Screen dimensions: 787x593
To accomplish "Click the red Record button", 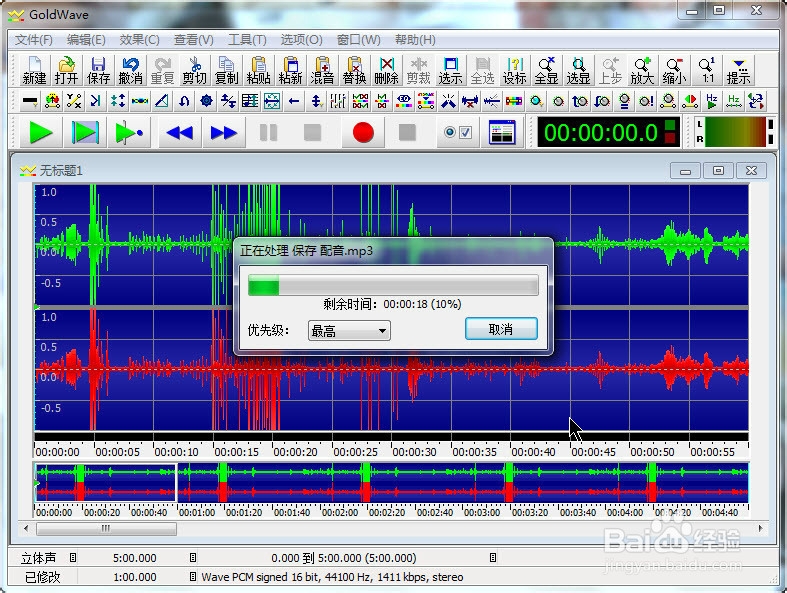I will [363, 133].
